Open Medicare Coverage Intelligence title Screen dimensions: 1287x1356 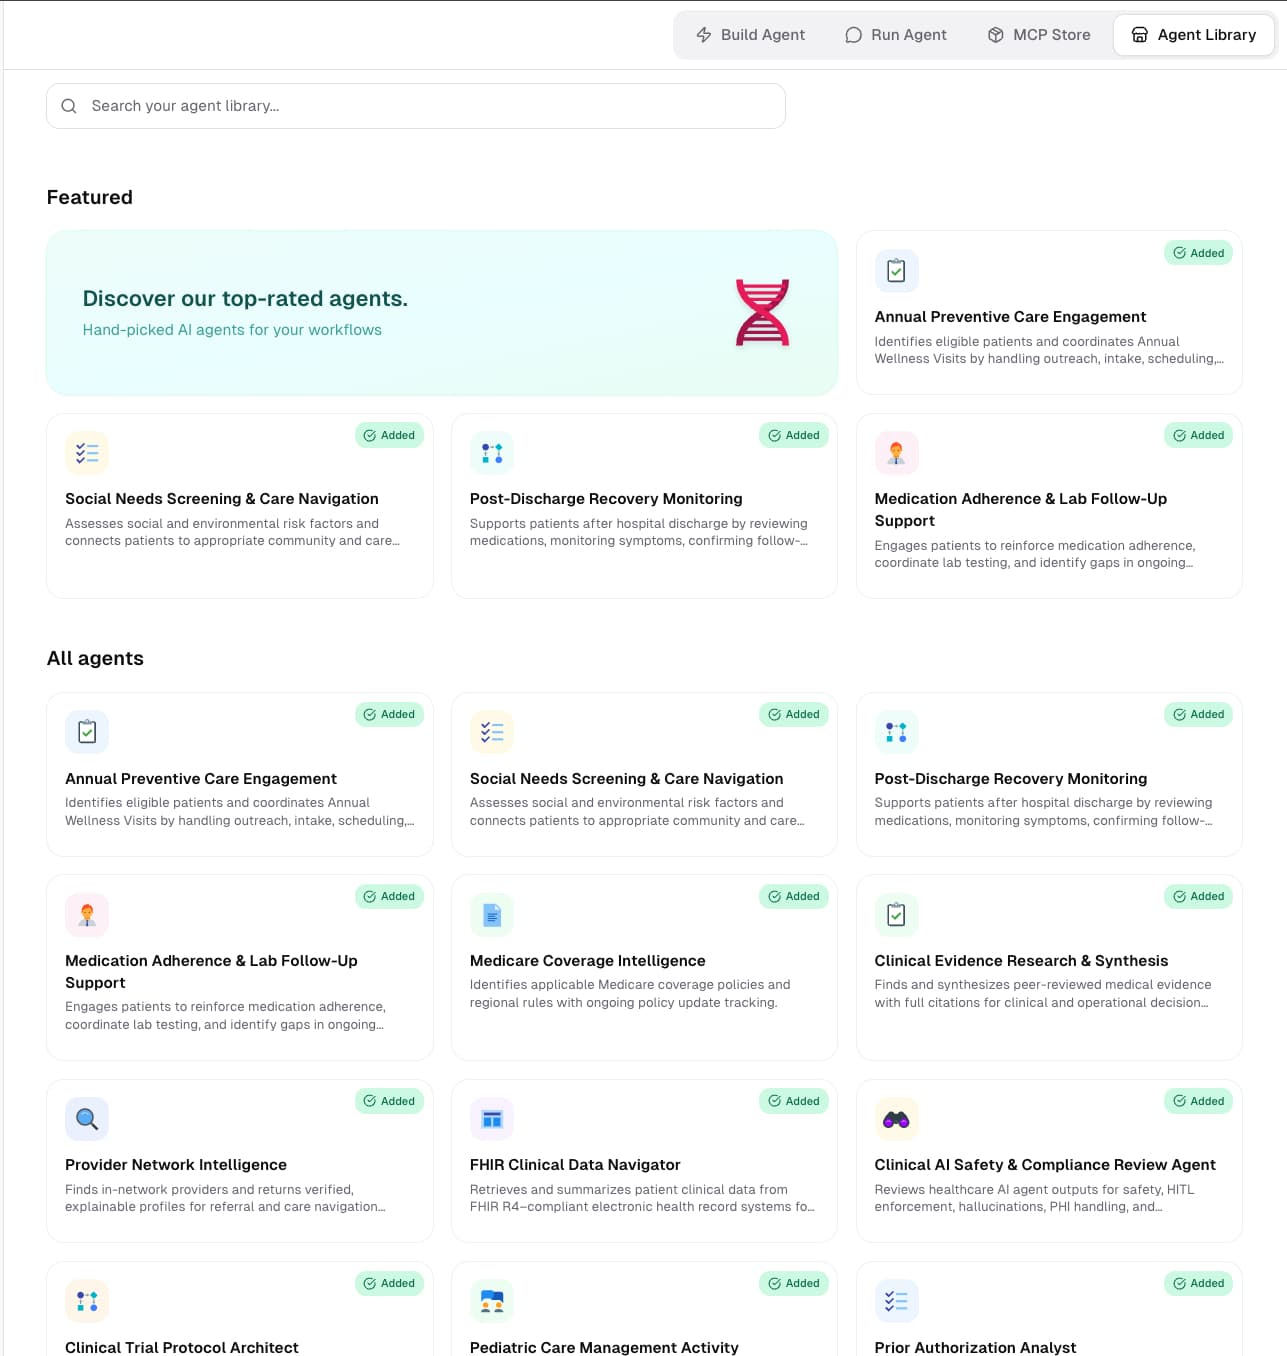coord(588,961)
